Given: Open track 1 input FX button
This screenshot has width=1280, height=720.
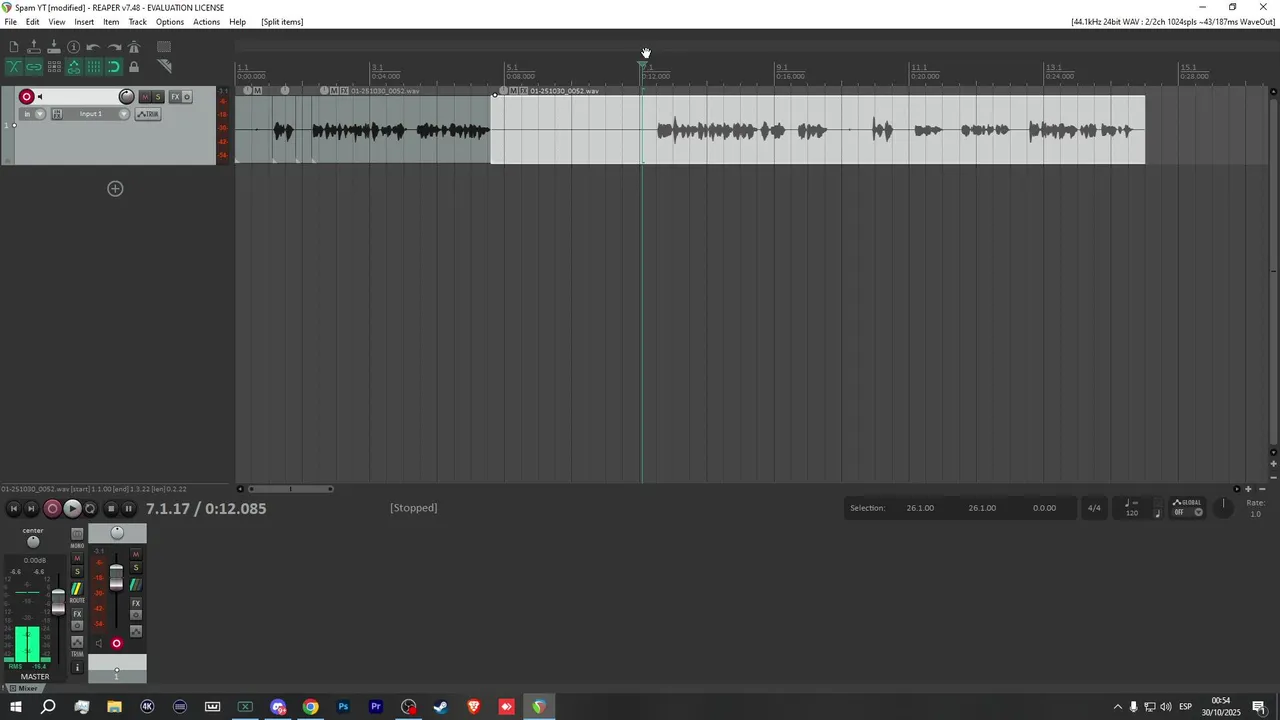Looking at the screenshot, I should (57, 114).
